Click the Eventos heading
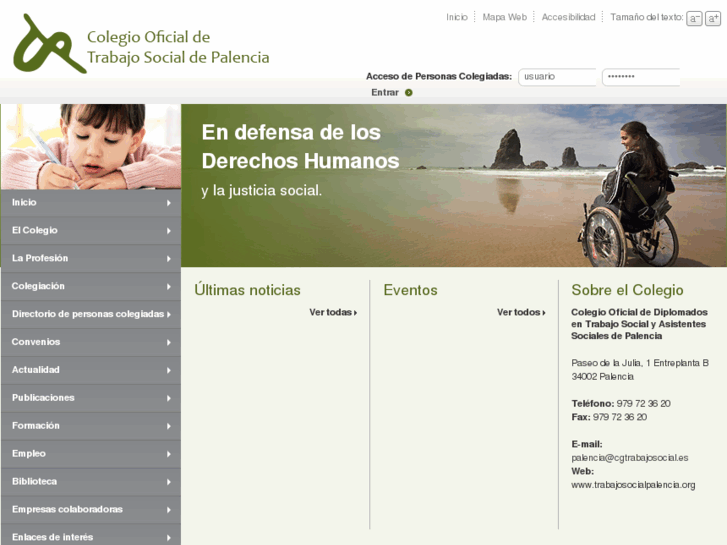 tap(410, 290)
